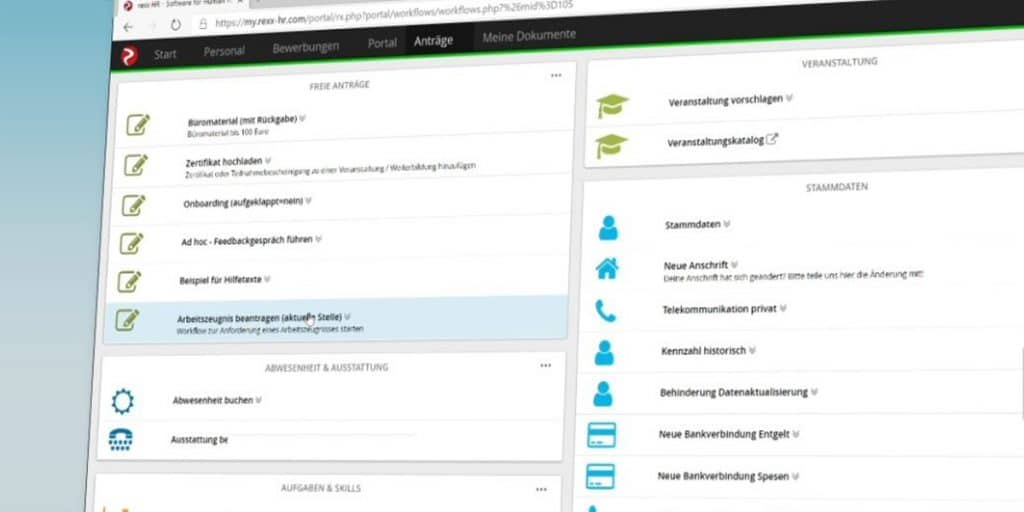Viewport: 1024px width, 512px height.
Task: Click graduation cap icon for Veranstaltung vorschlagen
Action: [612, 105]
